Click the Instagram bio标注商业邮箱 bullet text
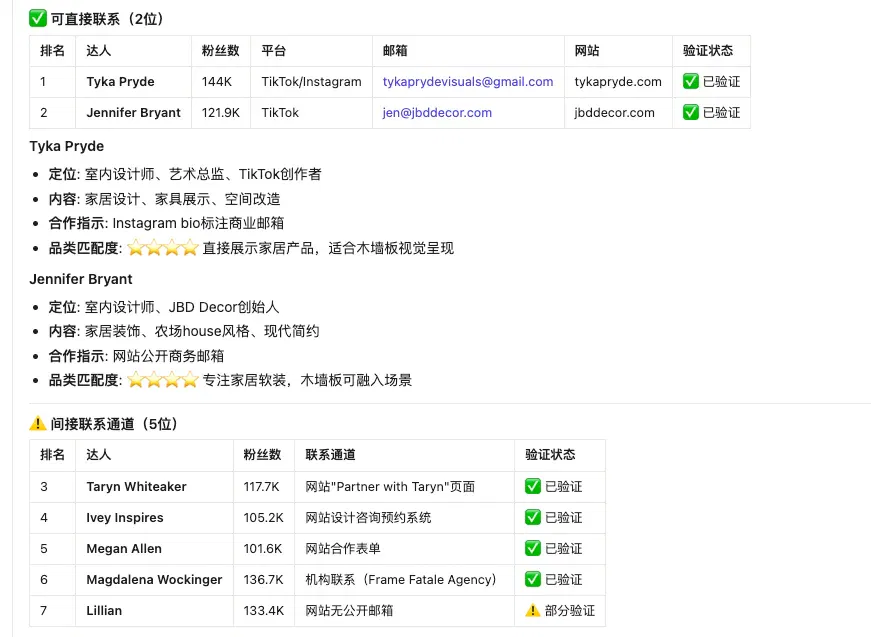The height and width of the screenshot is (637, 871). click(198, 223)
